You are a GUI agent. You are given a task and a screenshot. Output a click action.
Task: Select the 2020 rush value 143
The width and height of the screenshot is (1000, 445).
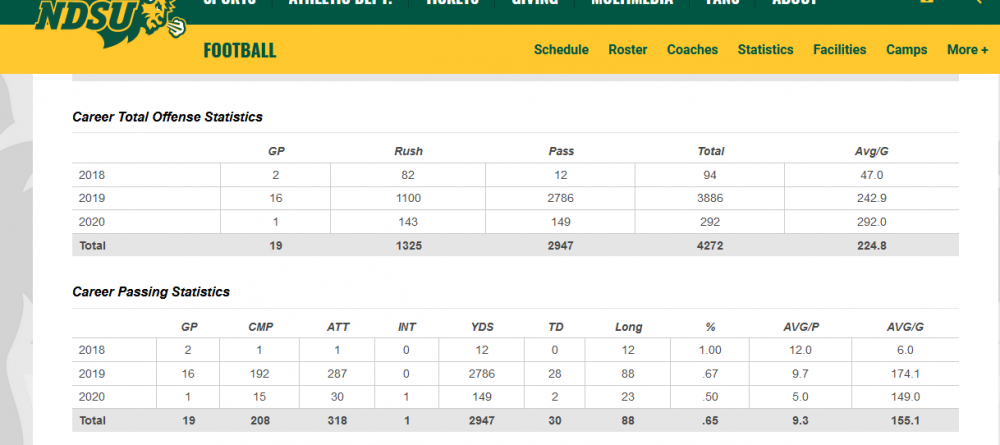click(x=408, y=222)
